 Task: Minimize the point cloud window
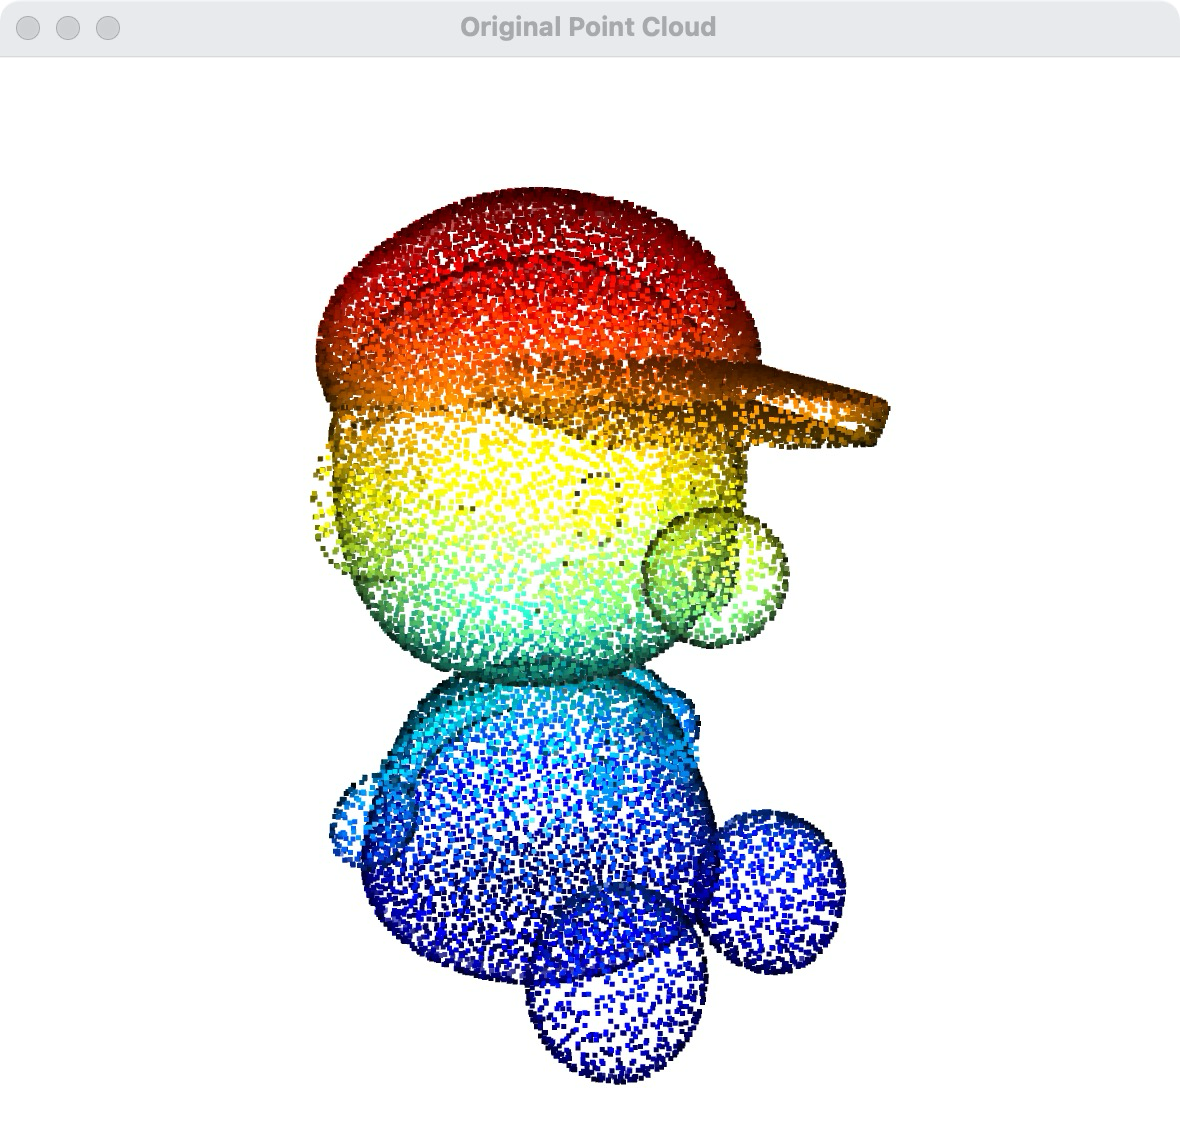tap(68, 28)
